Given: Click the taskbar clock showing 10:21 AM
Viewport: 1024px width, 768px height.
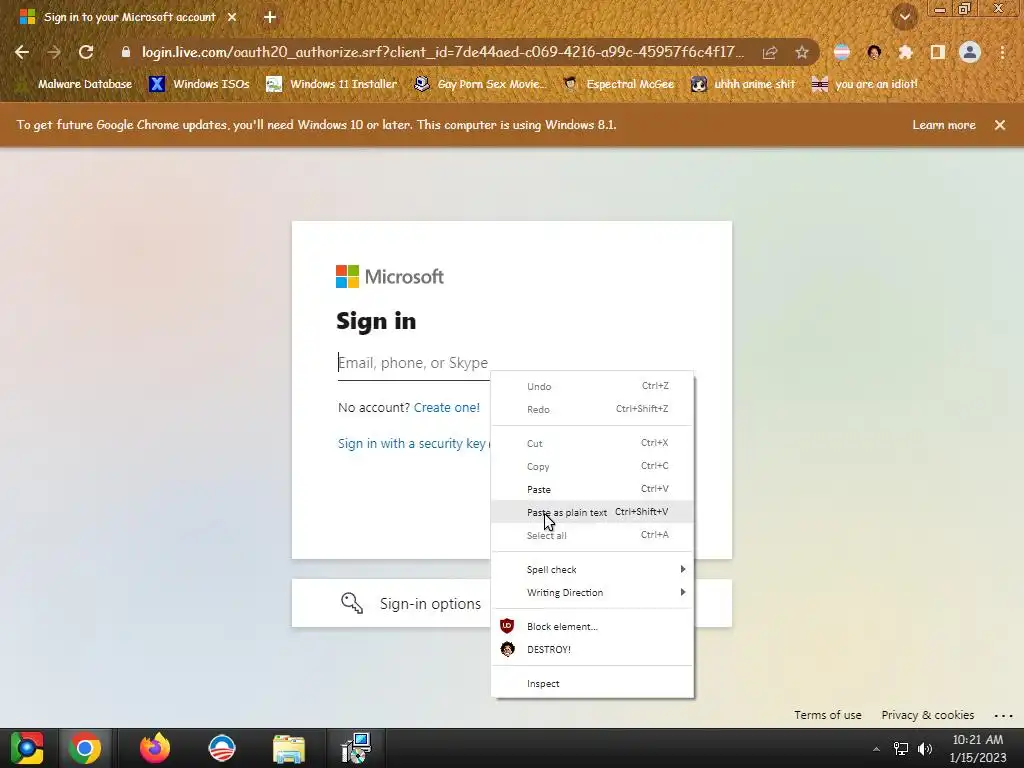Looking at the screenshot, I should click(x=978, y=748).
